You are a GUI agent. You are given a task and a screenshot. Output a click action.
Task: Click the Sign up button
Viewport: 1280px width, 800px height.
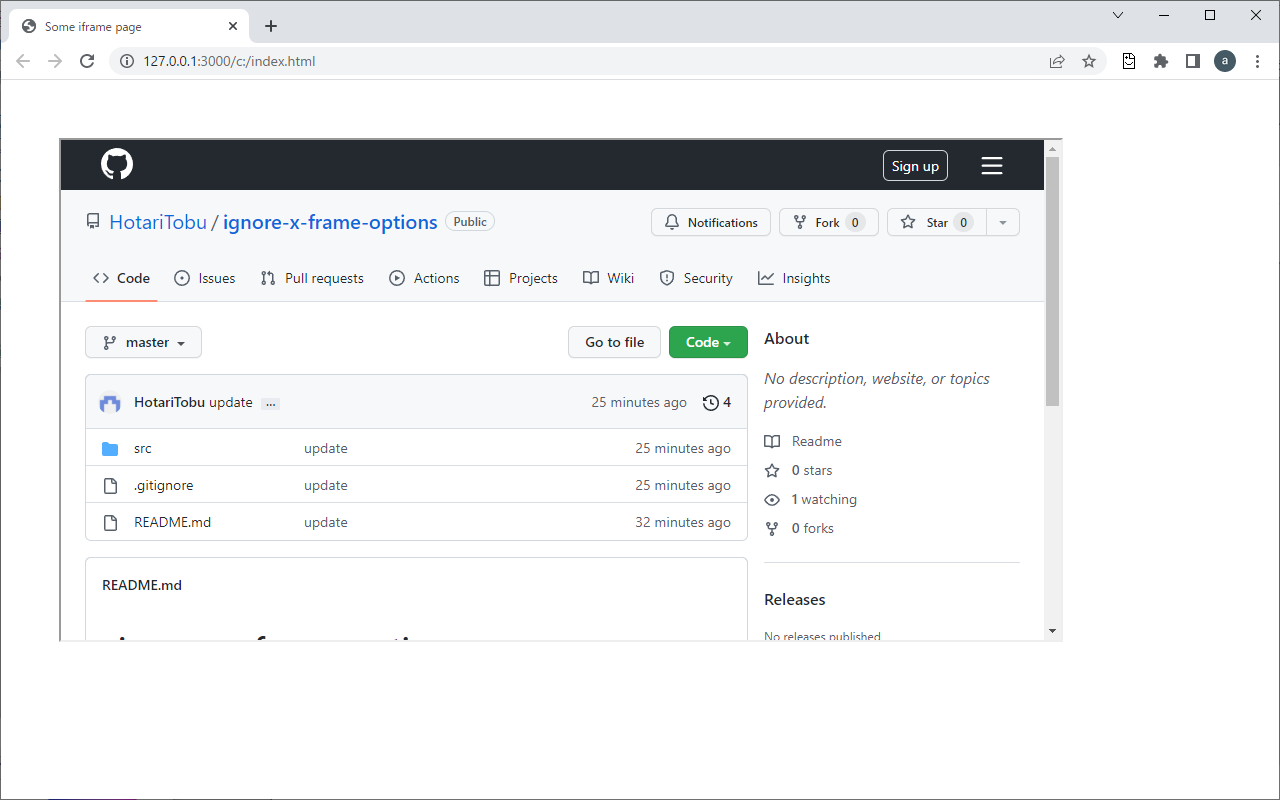(x=915, y=166)
